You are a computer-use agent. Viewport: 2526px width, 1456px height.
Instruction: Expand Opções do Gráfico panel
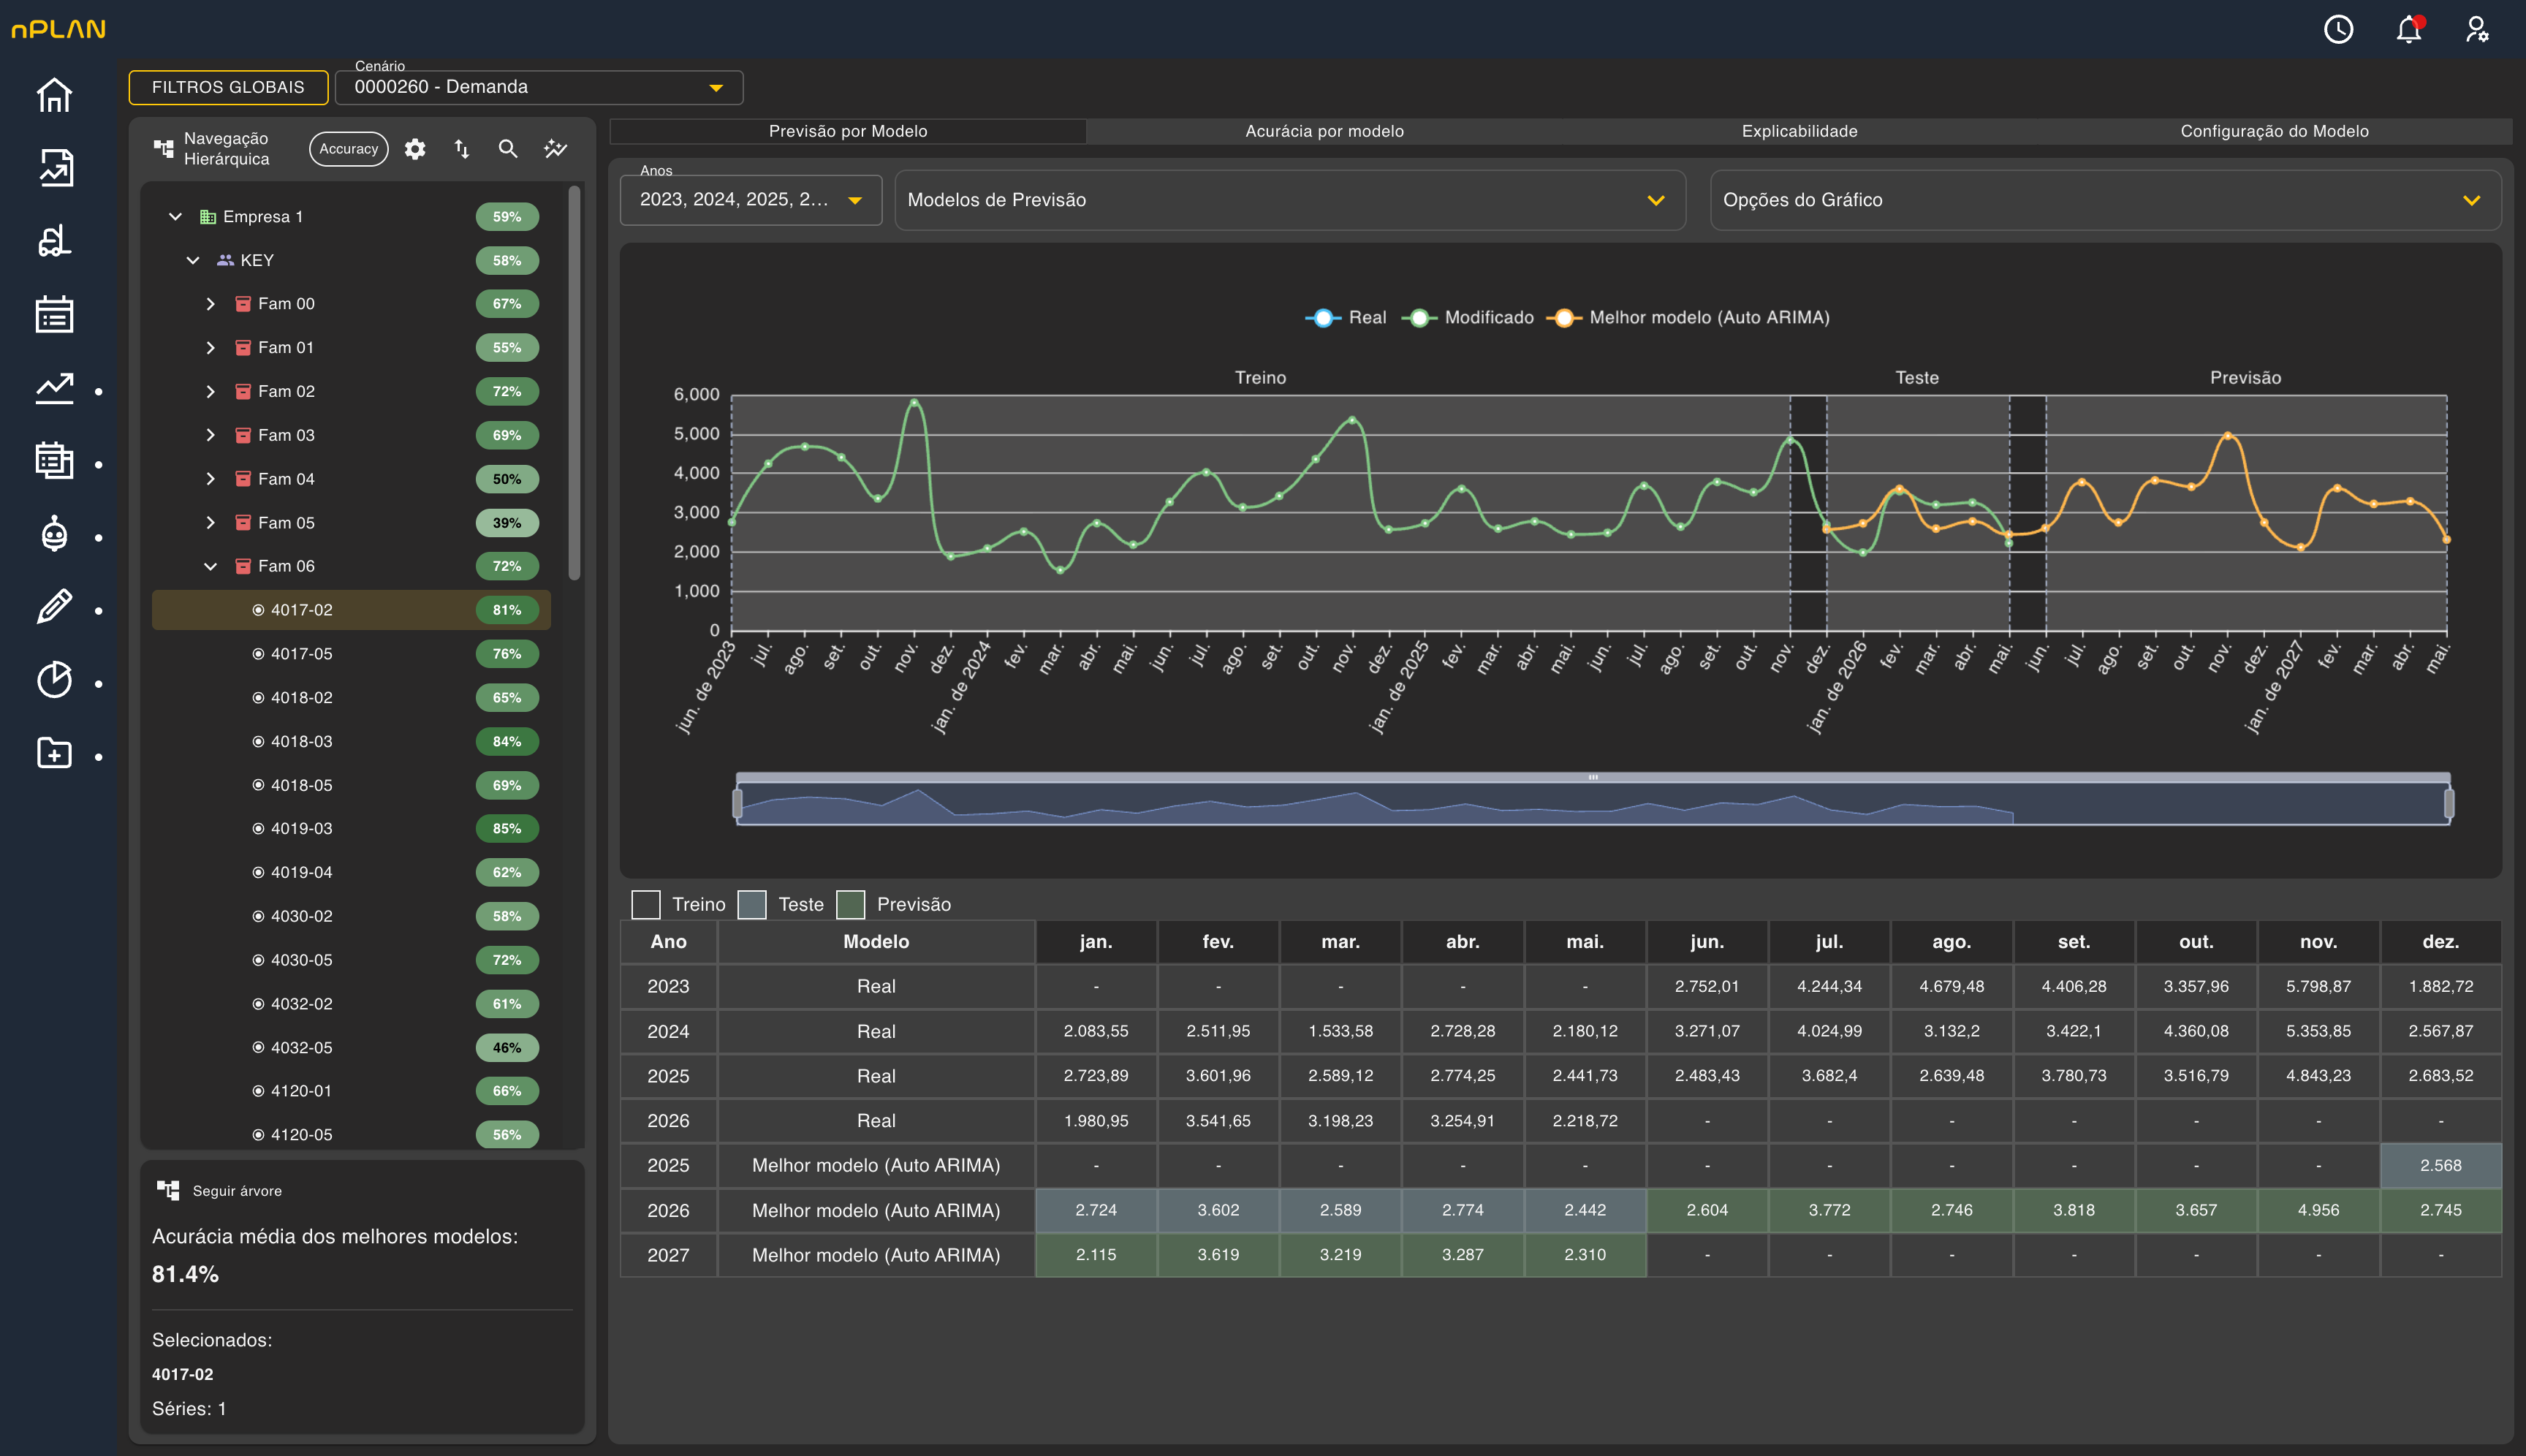2105,200
